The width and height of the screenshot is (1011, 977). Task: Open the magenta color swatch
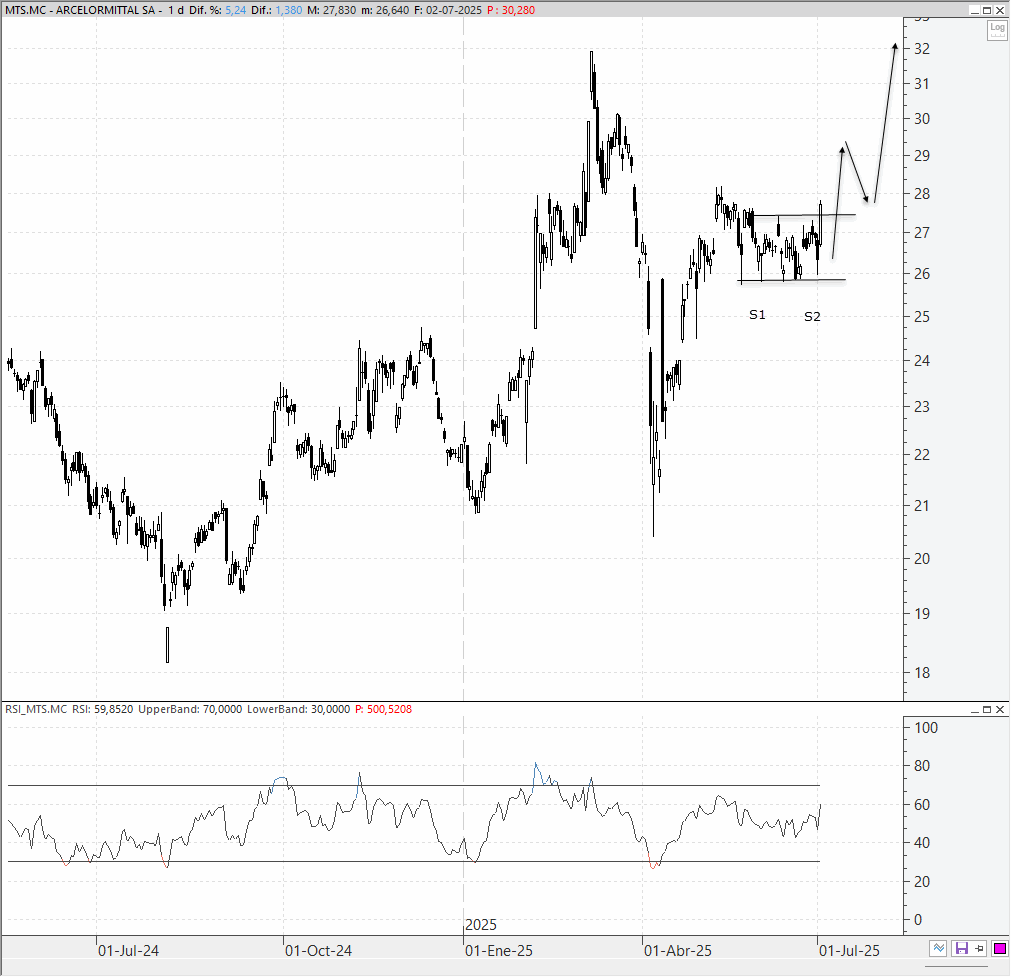point(999,948)
